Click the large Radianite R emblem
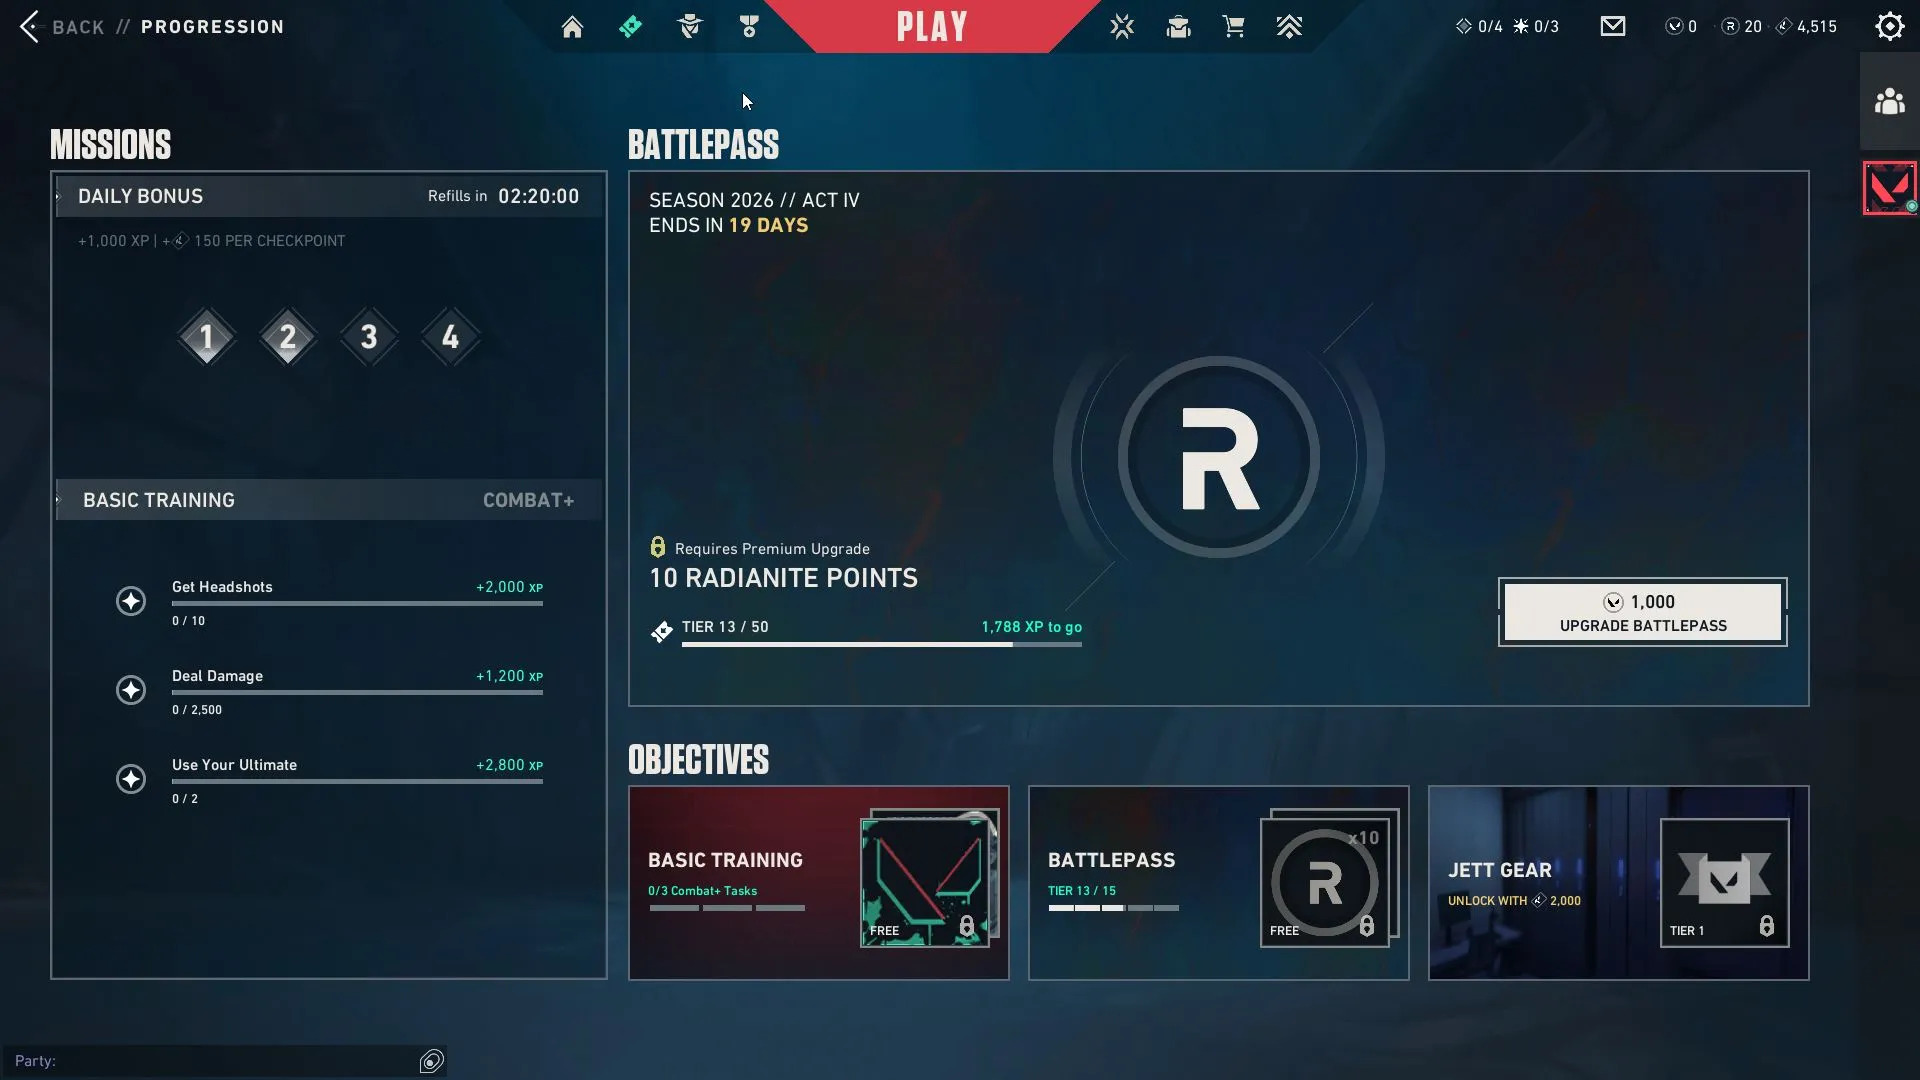Viewport: 1920px width, 1080px height. click(1219, 458)
